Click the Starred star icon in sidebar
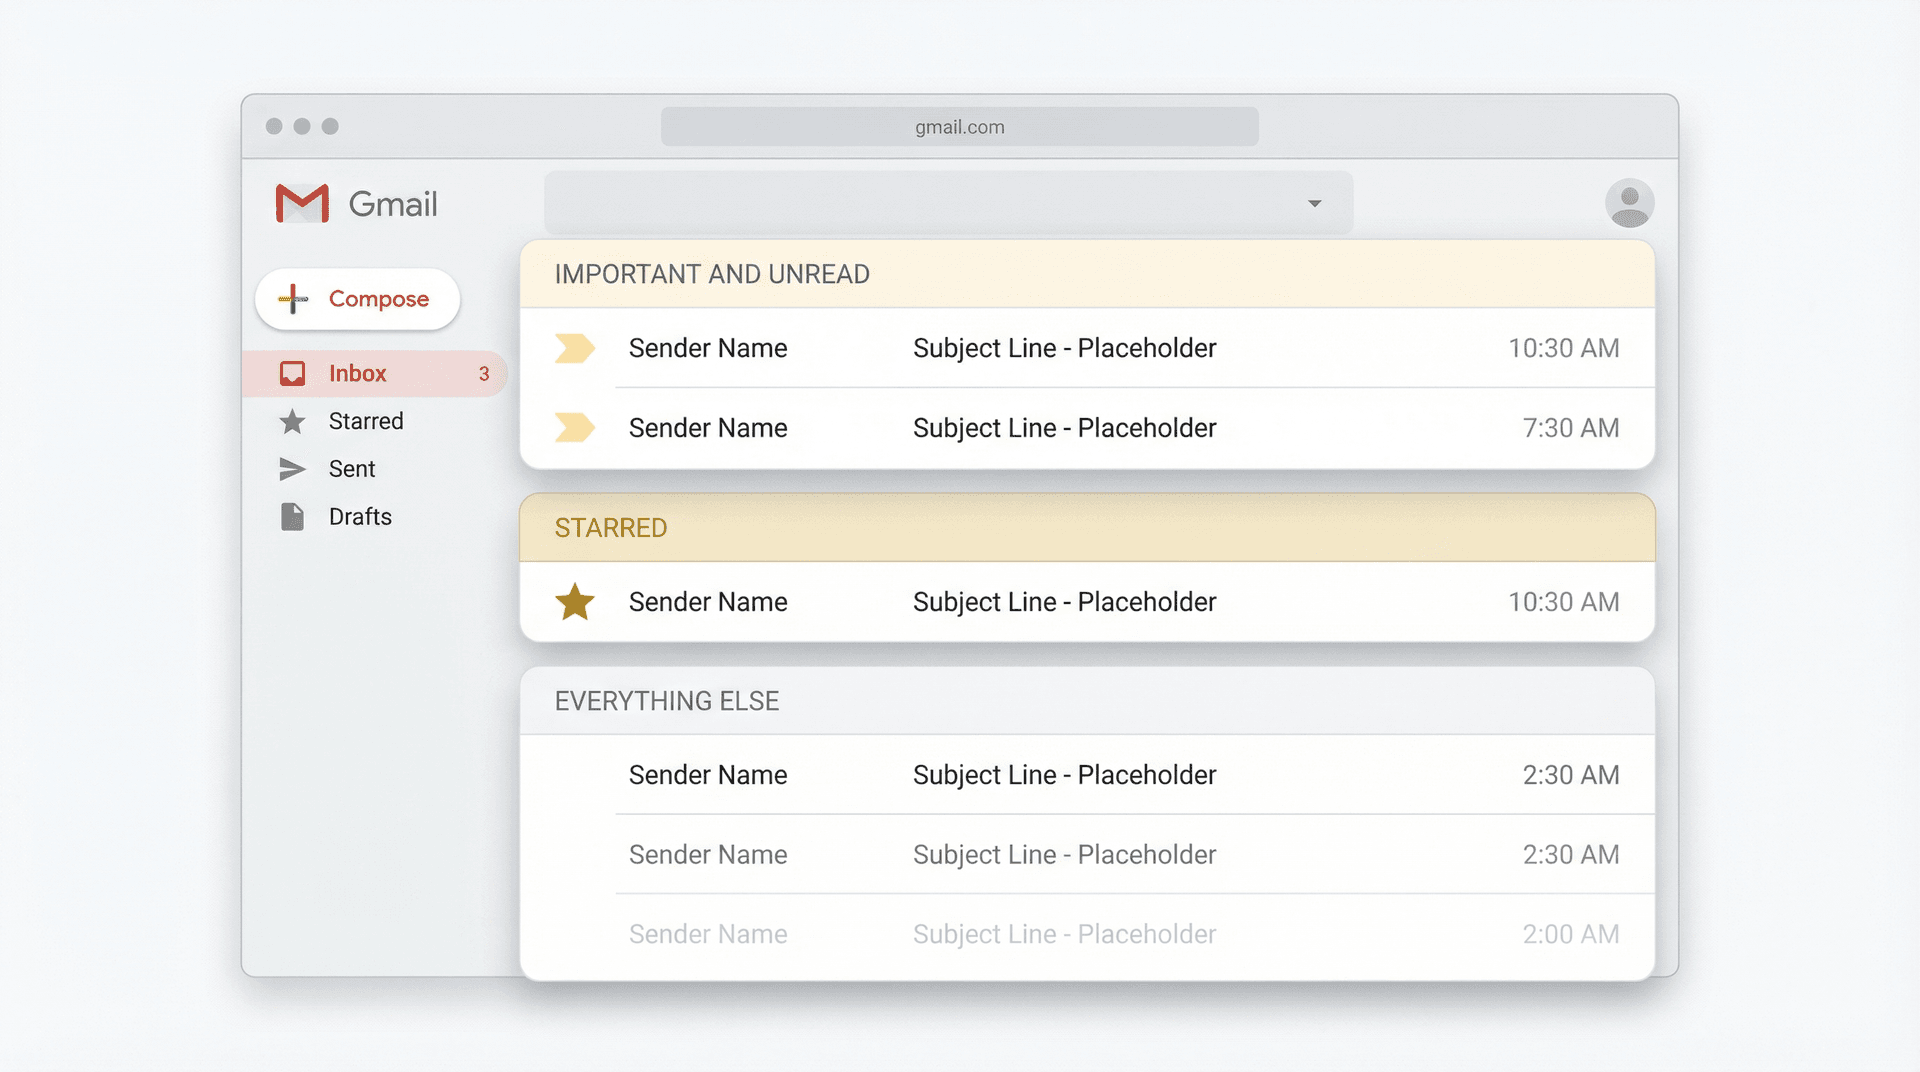1920x1072 pixels. [x=292, y=421]
